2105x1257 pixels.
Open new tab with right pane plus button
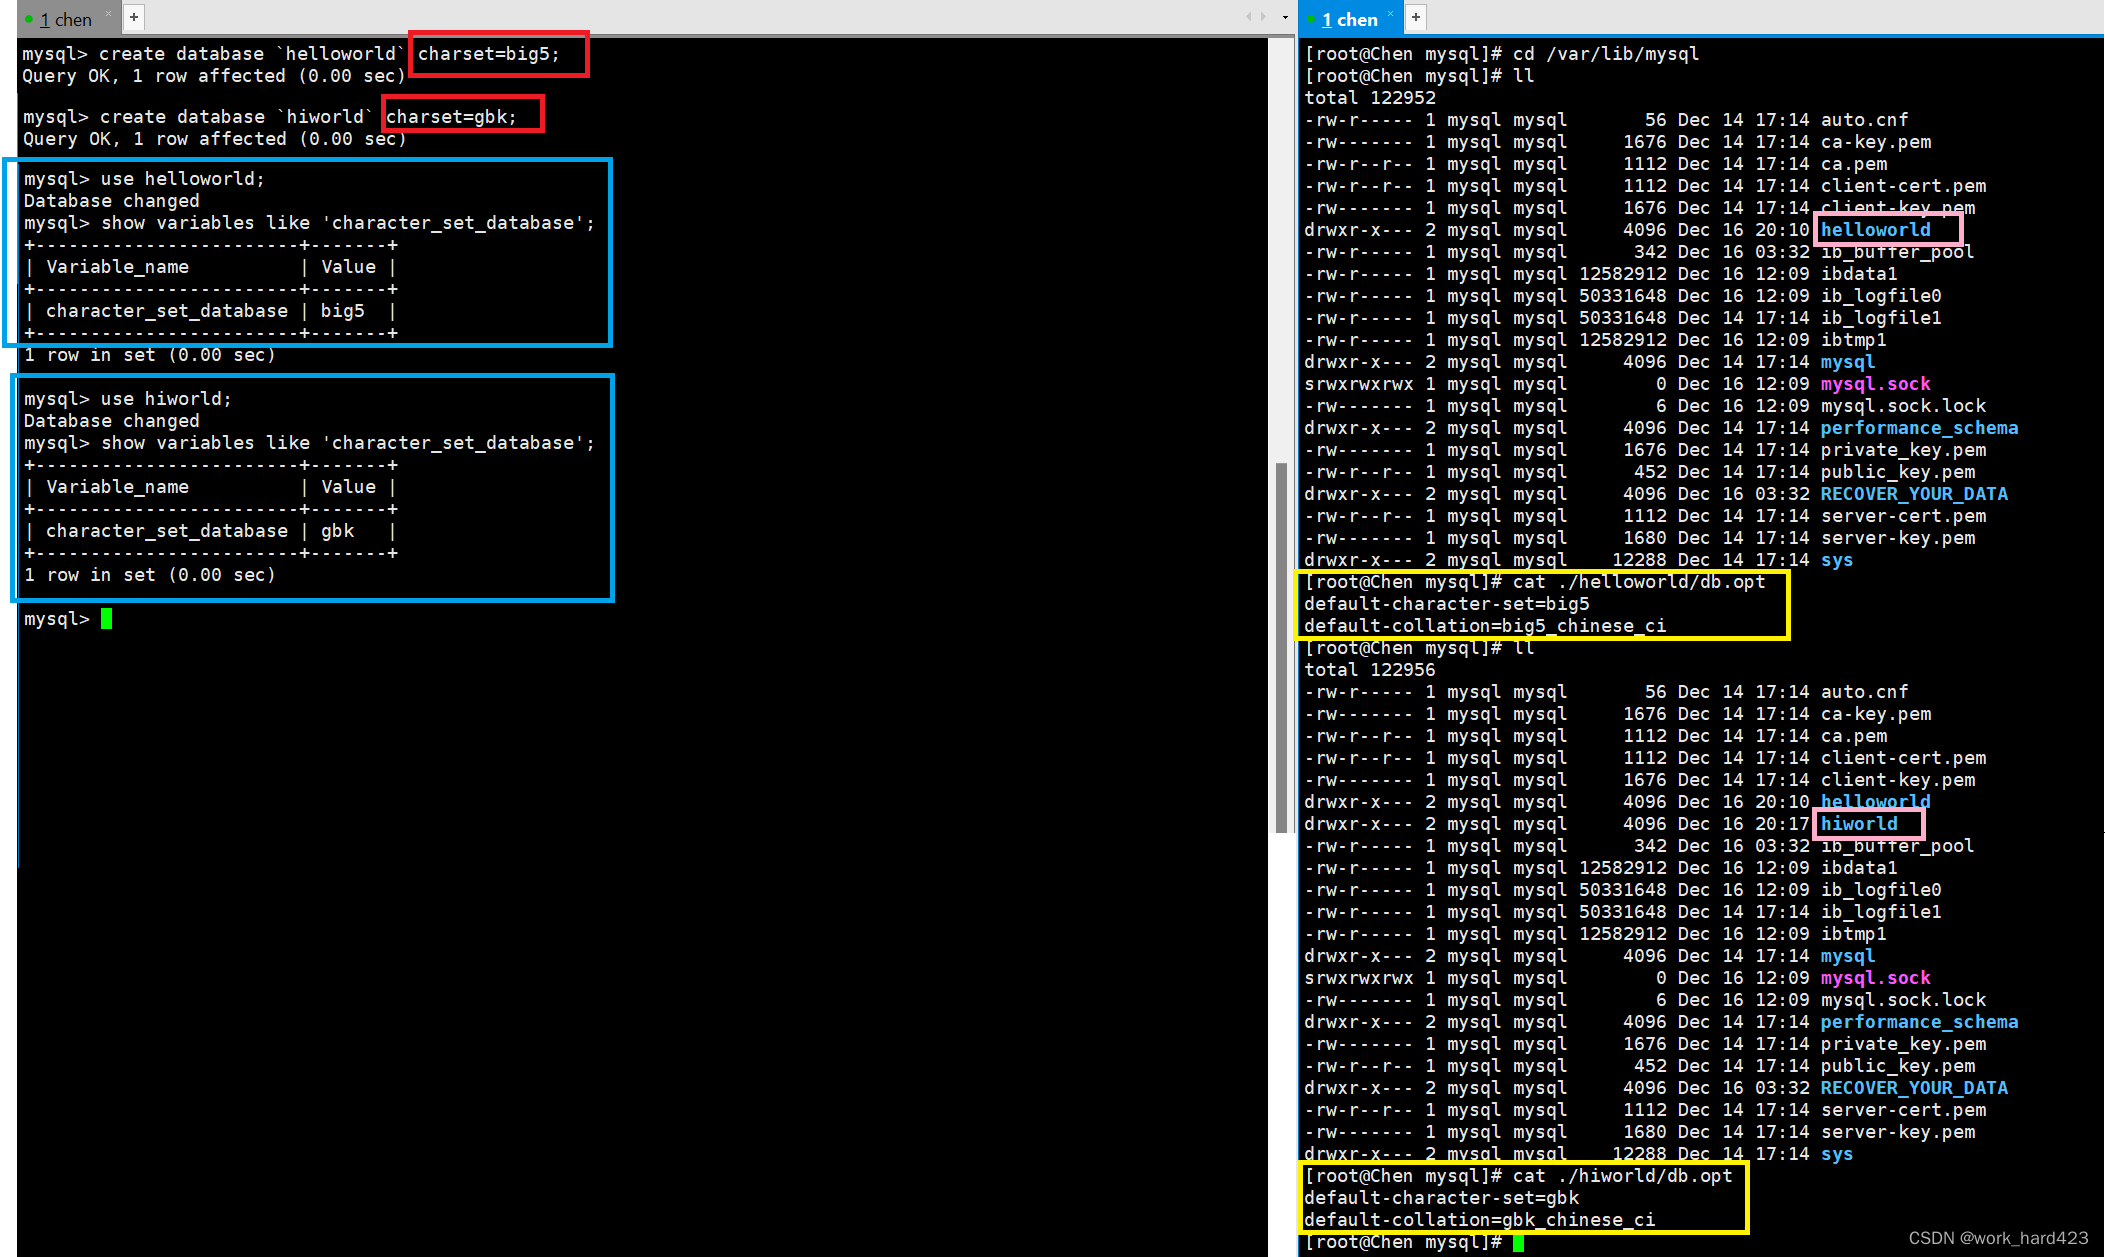1415,17
